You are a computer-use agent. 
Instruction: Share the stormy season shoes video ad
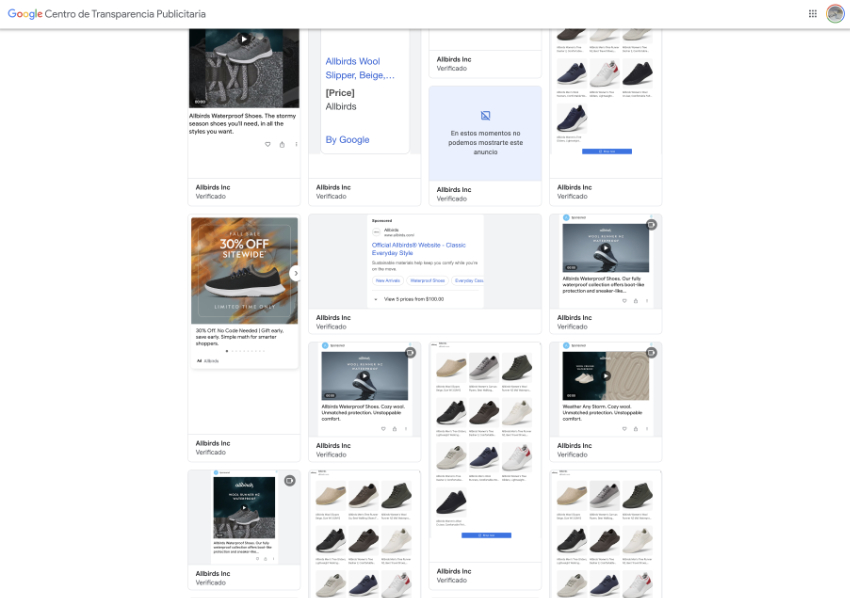(282, 144)
